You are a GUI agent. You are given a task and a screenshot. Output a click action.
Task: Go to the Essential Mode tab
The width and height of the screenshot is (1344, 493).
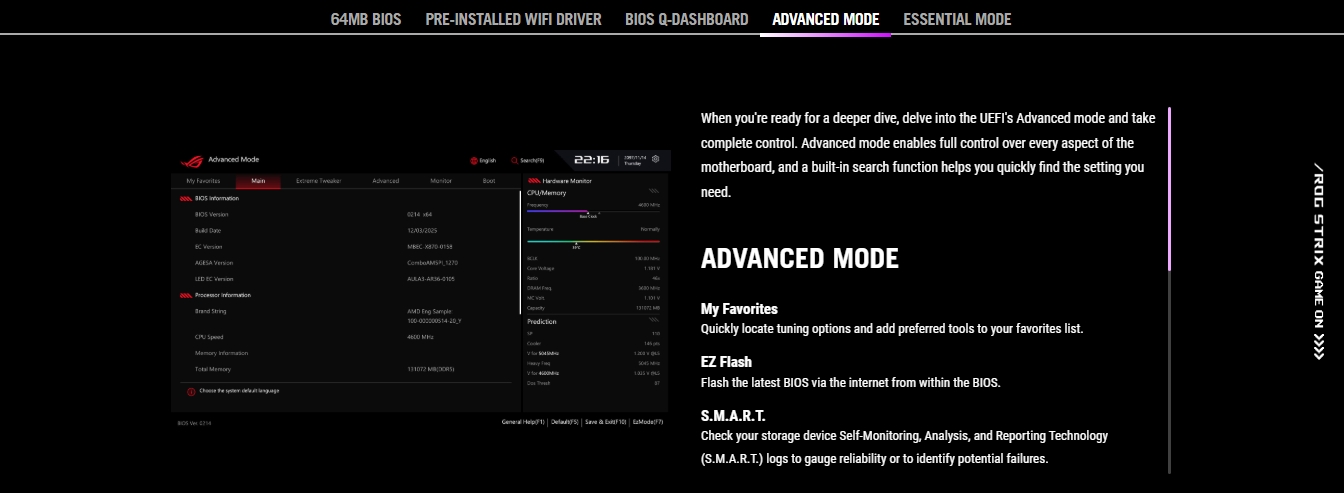click(x=957, y=19)
